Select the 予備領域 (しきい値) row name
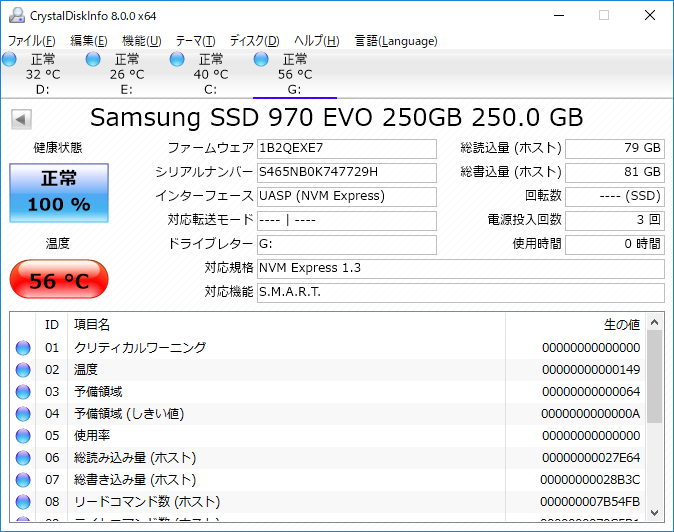This screenshot has height=532, width=674. pos(129,414)
